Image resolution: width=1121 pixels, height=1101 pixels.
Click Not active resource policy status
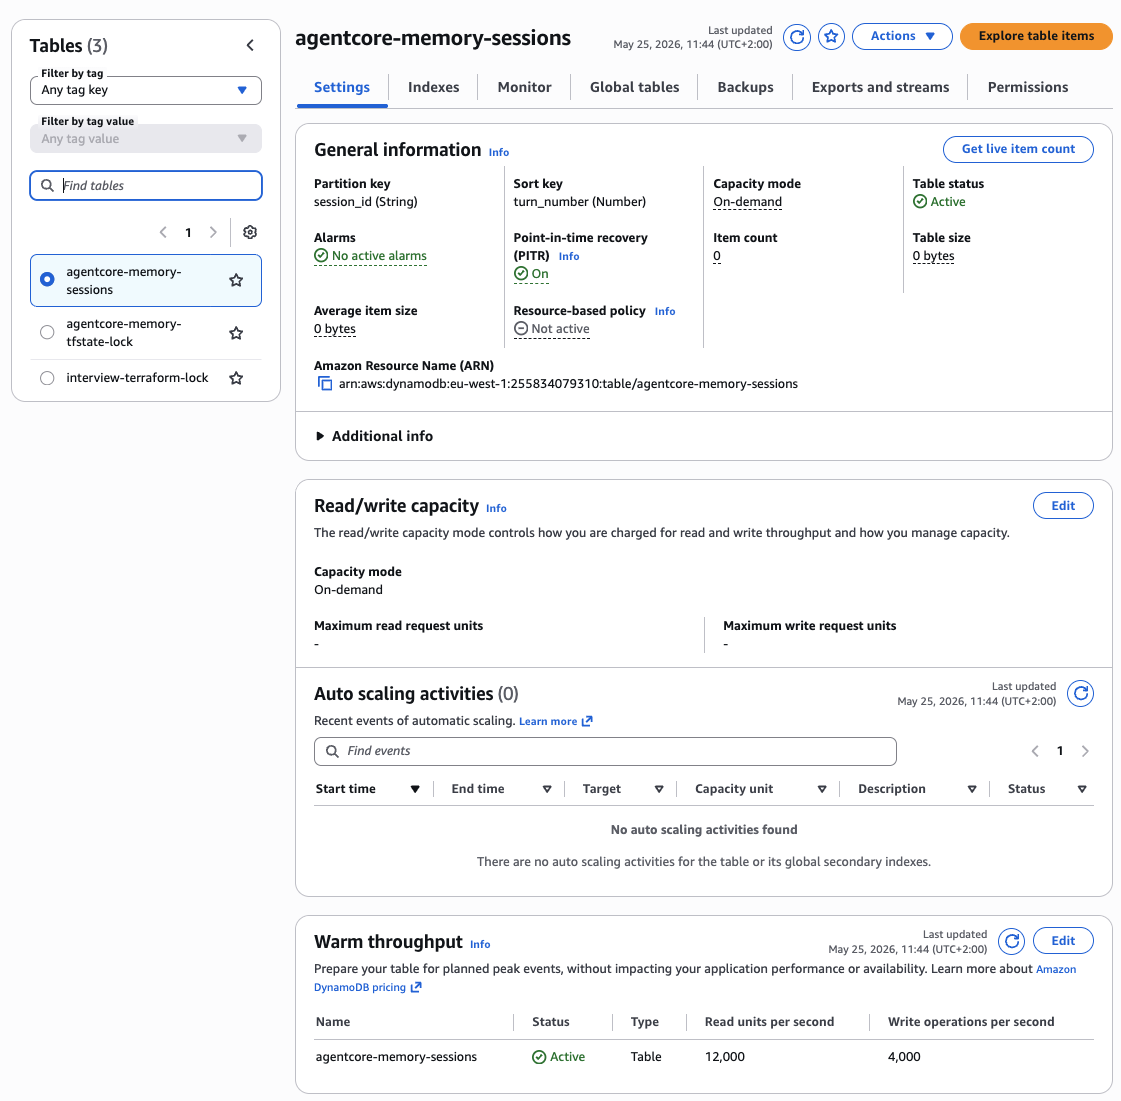pyautogui.click(x=552, y=329)
